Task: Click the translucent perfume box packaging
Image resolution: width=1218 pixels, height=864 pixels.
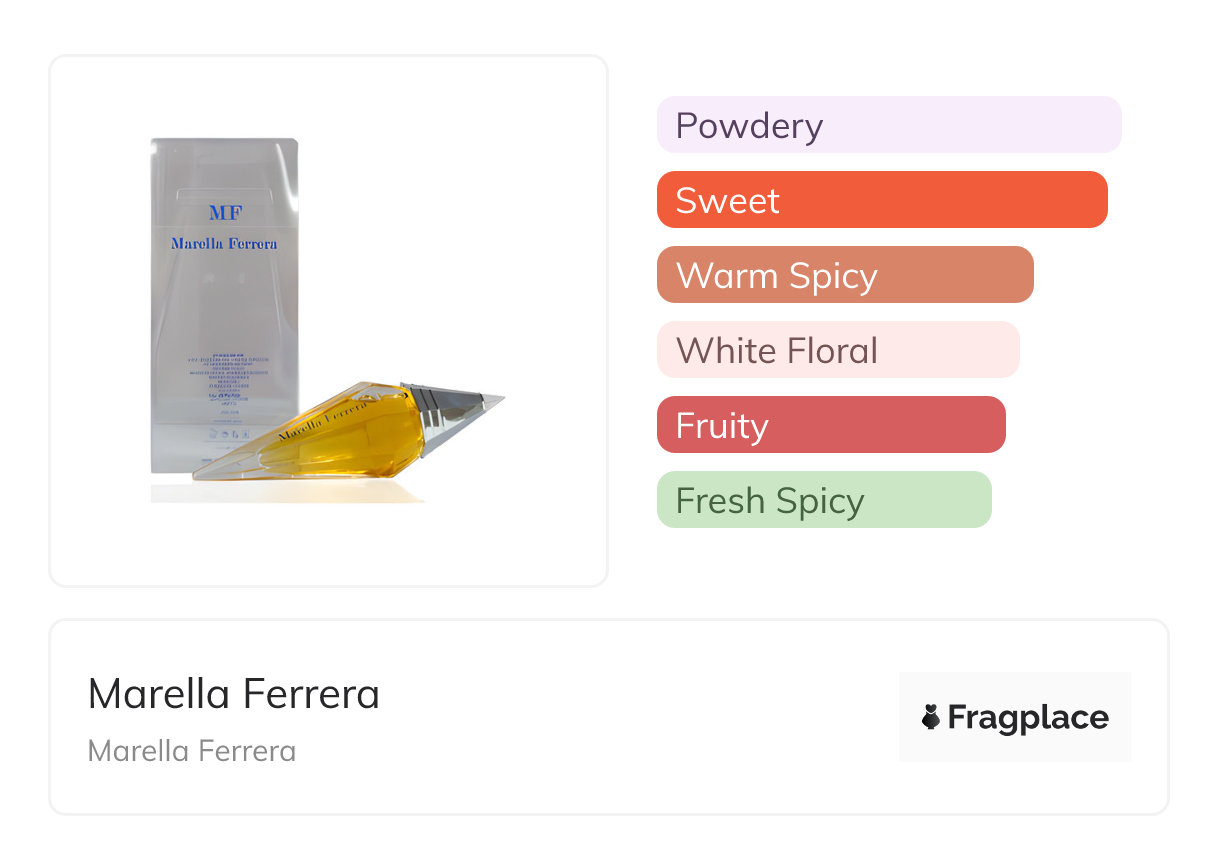Action: coord(224,300)
